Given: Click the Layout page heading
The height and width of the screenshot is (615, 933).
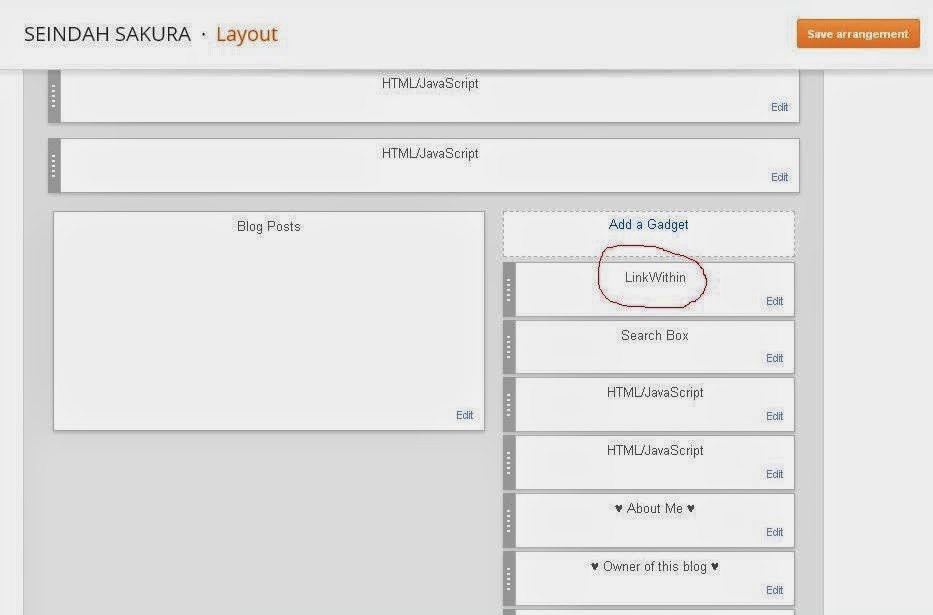Looking at the screenshot, I should pyautogui.click(x=247, y=34).
